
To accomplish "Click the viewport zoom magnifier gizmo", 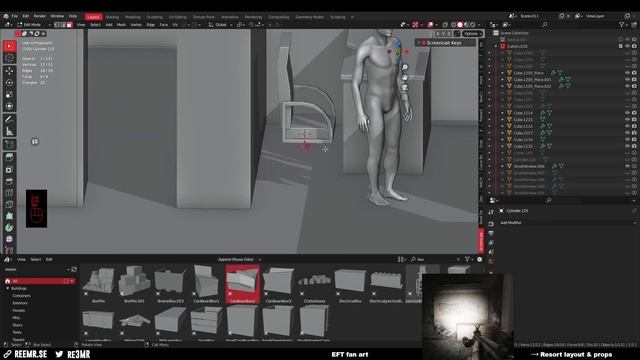I will [404, 67].
